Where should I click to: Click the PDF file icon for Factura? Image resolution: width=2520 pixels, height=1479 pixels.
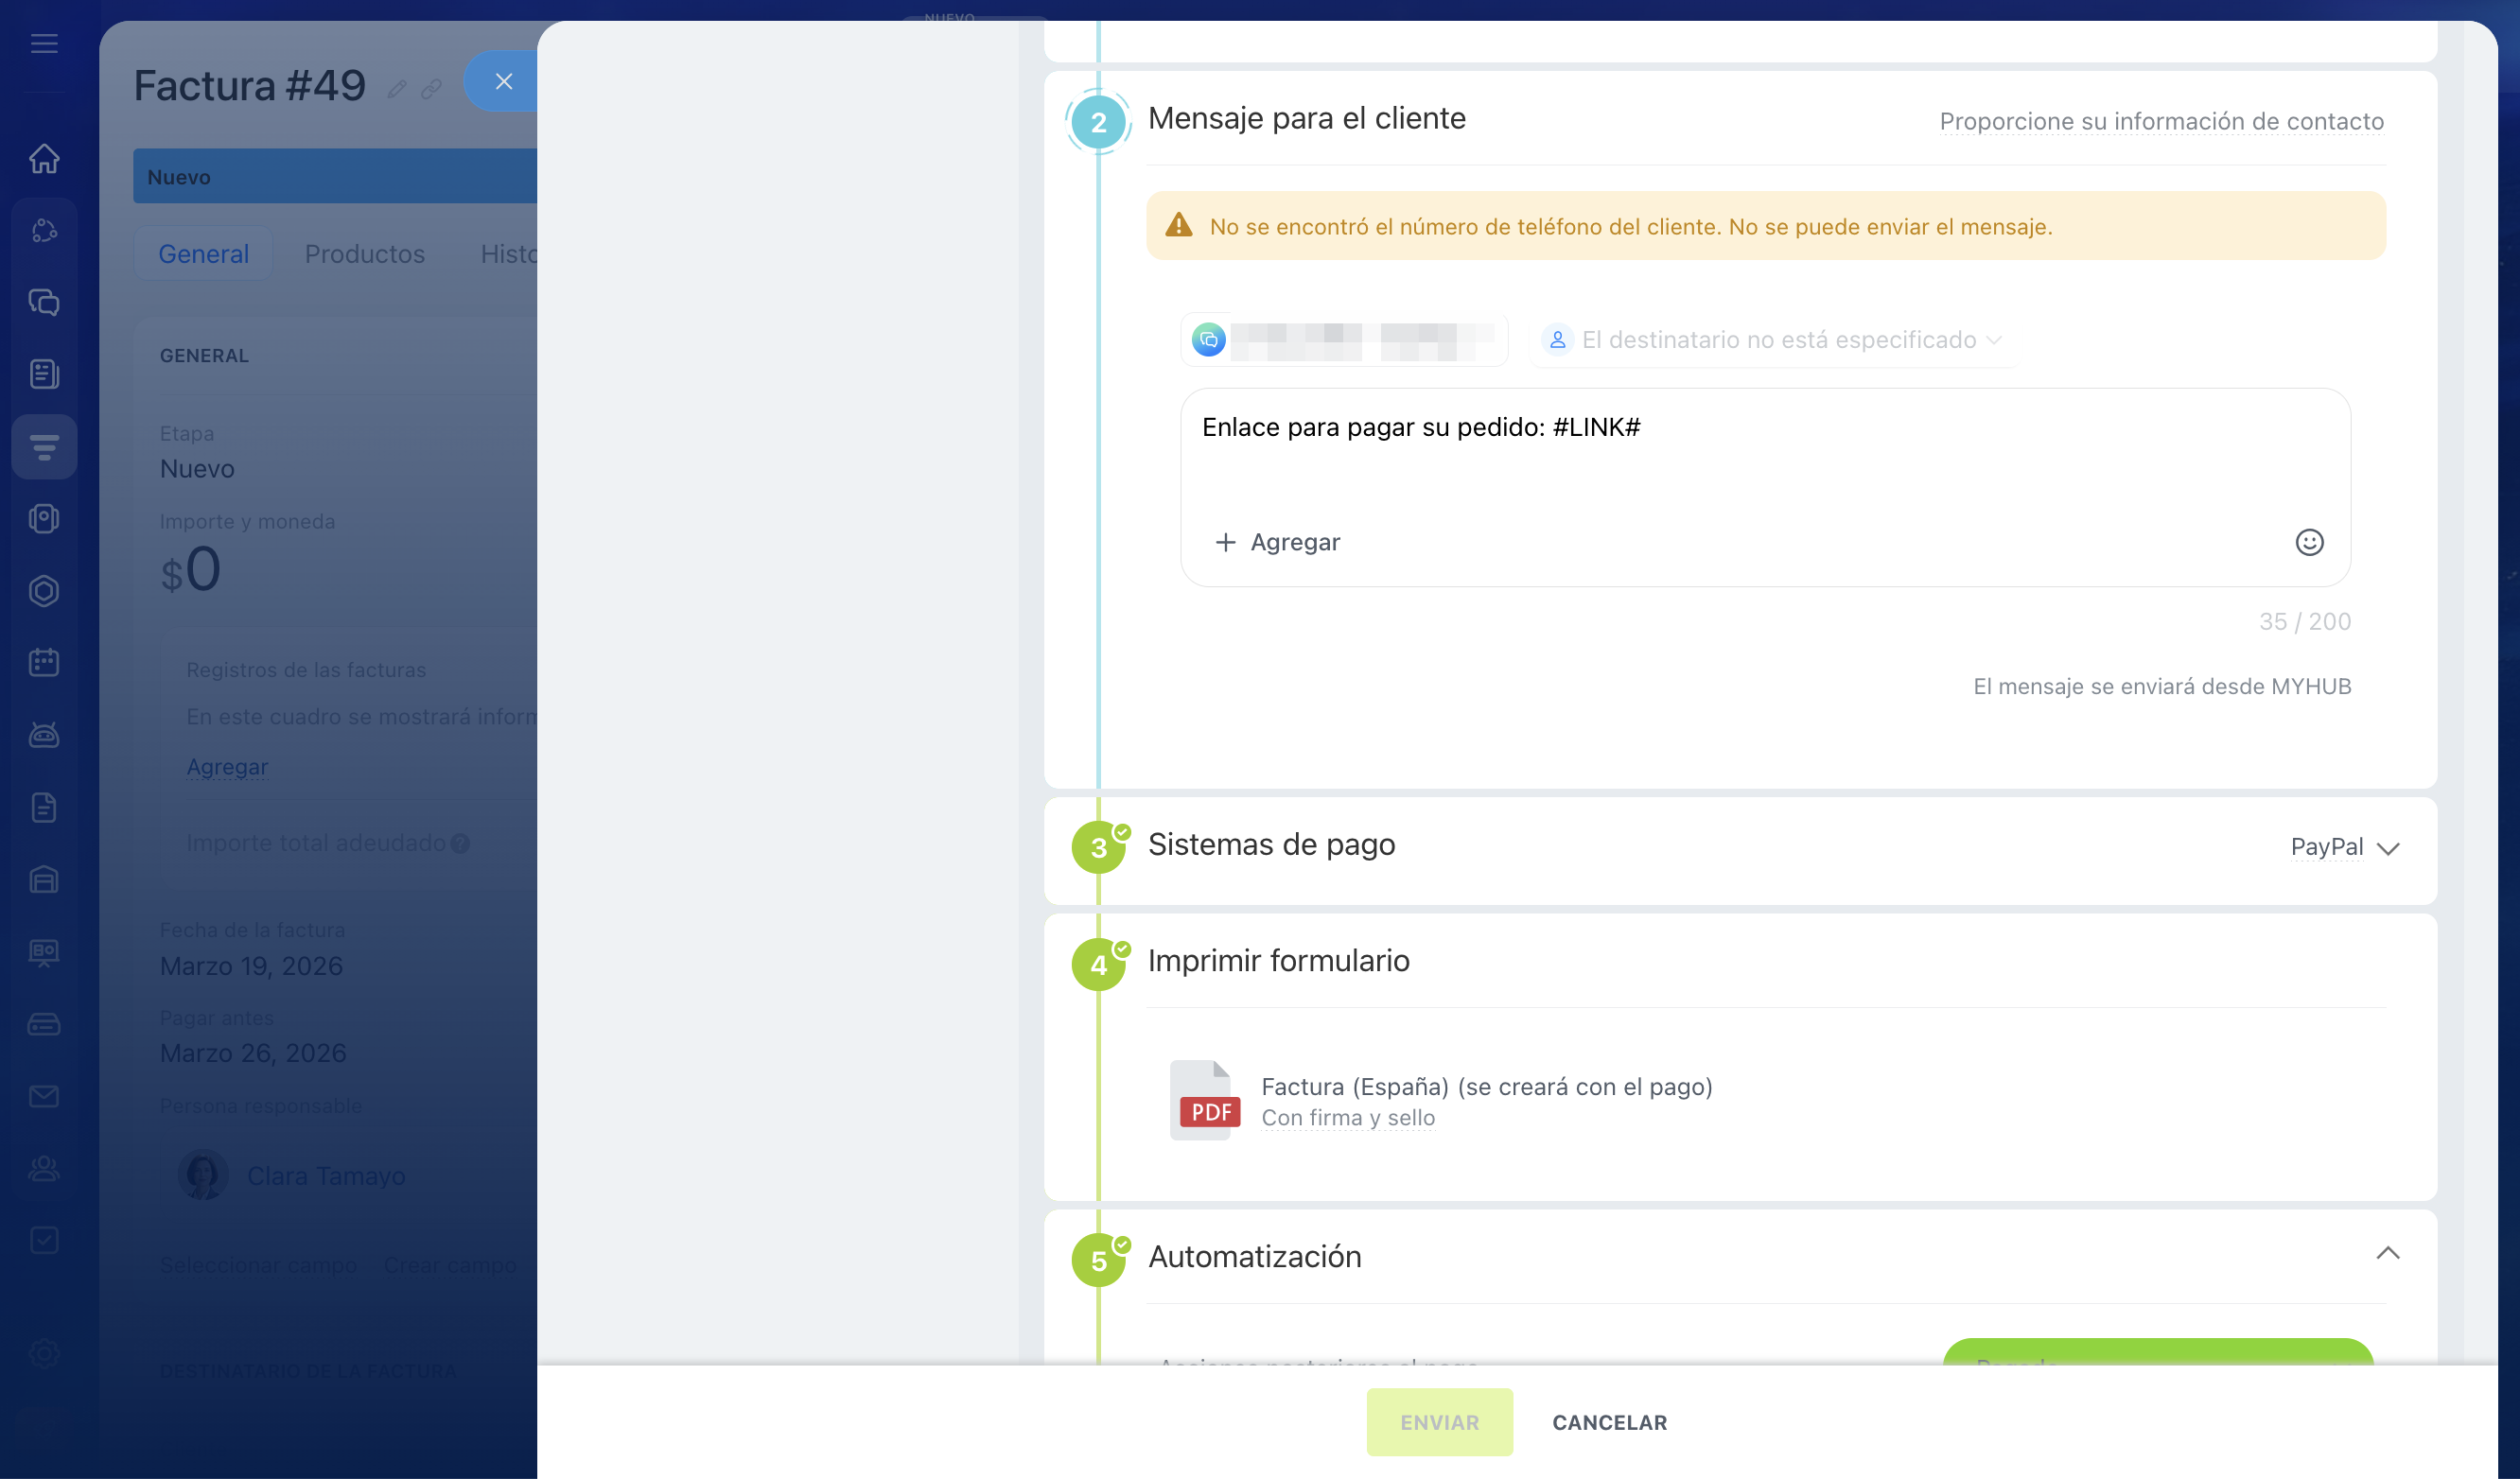(x=1205, y=1100)
